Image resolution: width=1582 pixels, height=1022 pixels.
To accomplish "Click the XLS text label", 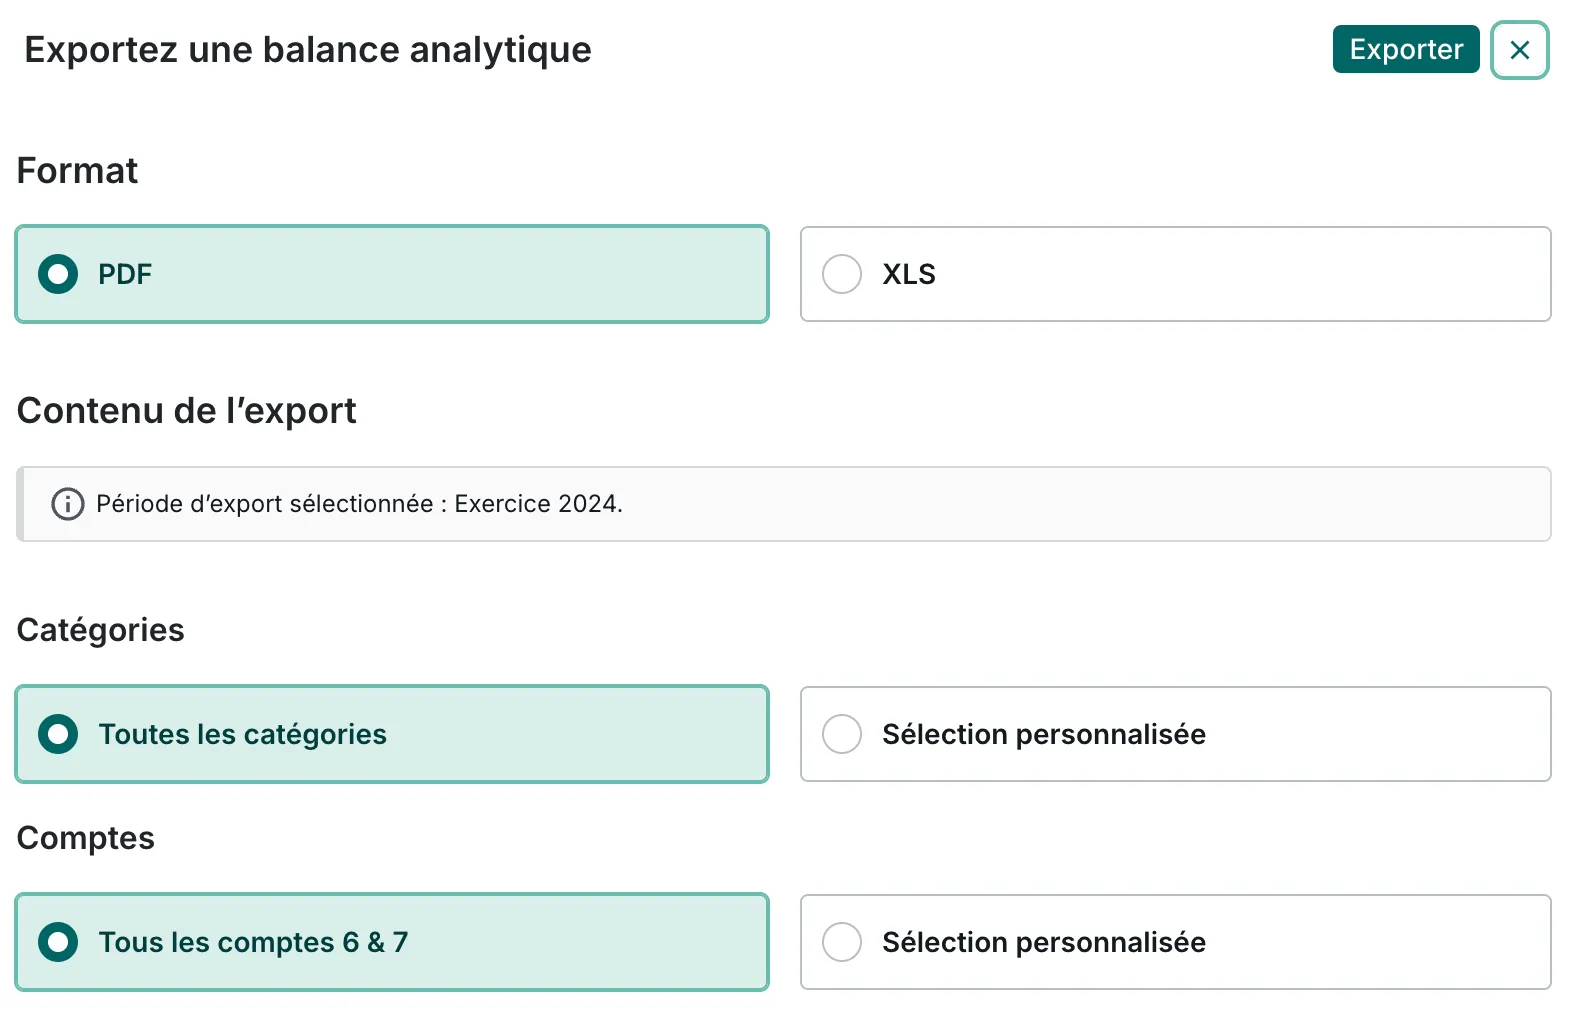I will 908,274.
